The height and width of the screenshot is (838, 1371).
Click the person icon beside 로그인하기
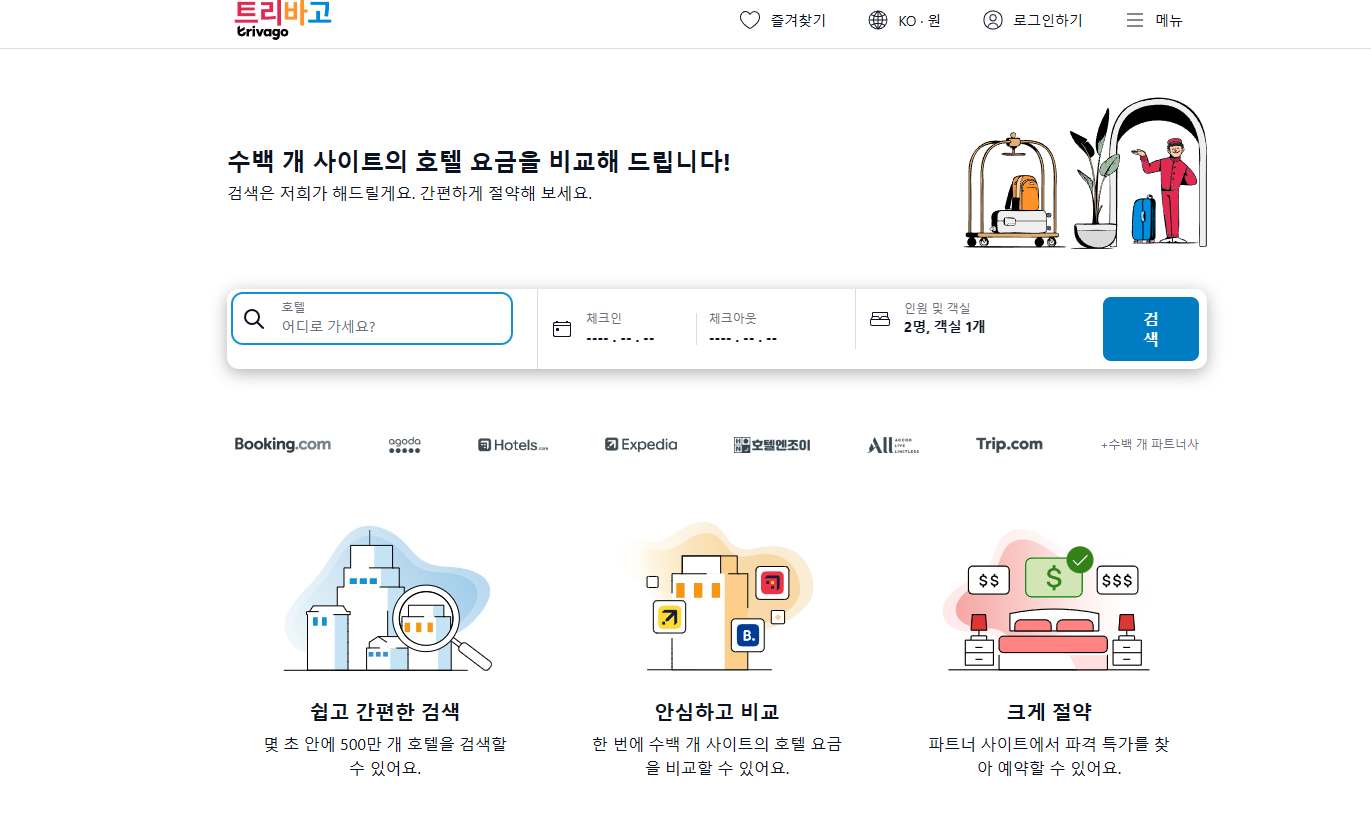[991, 19]
